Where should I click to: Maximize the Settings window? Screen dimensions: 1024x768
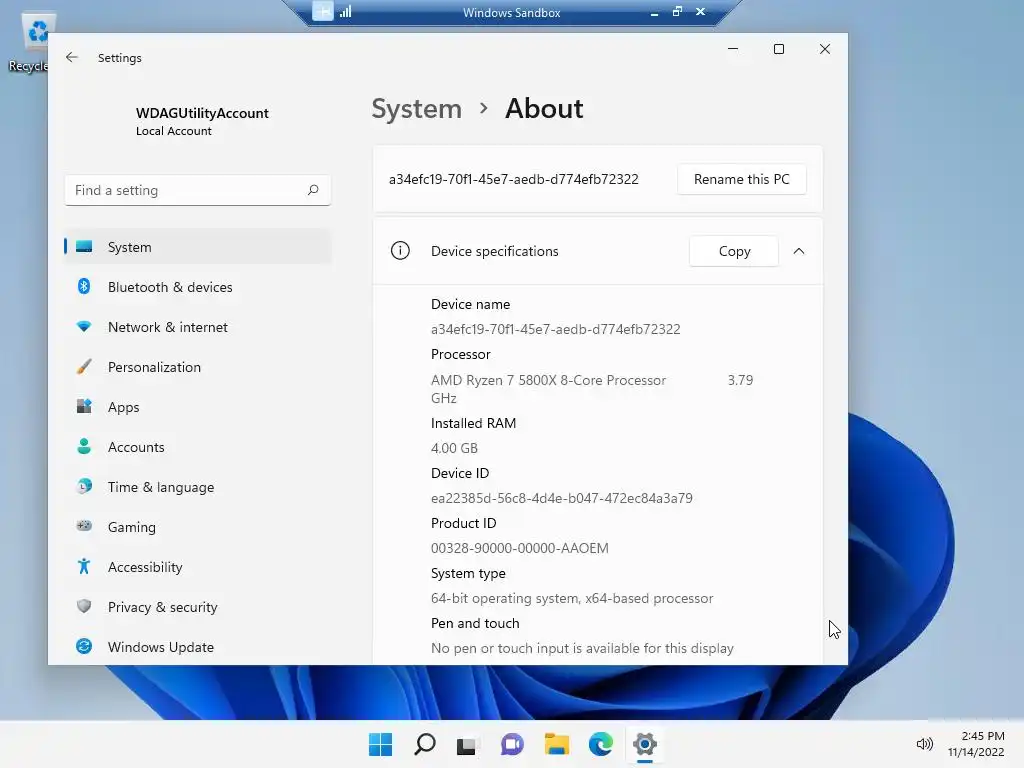coord(778,49)
